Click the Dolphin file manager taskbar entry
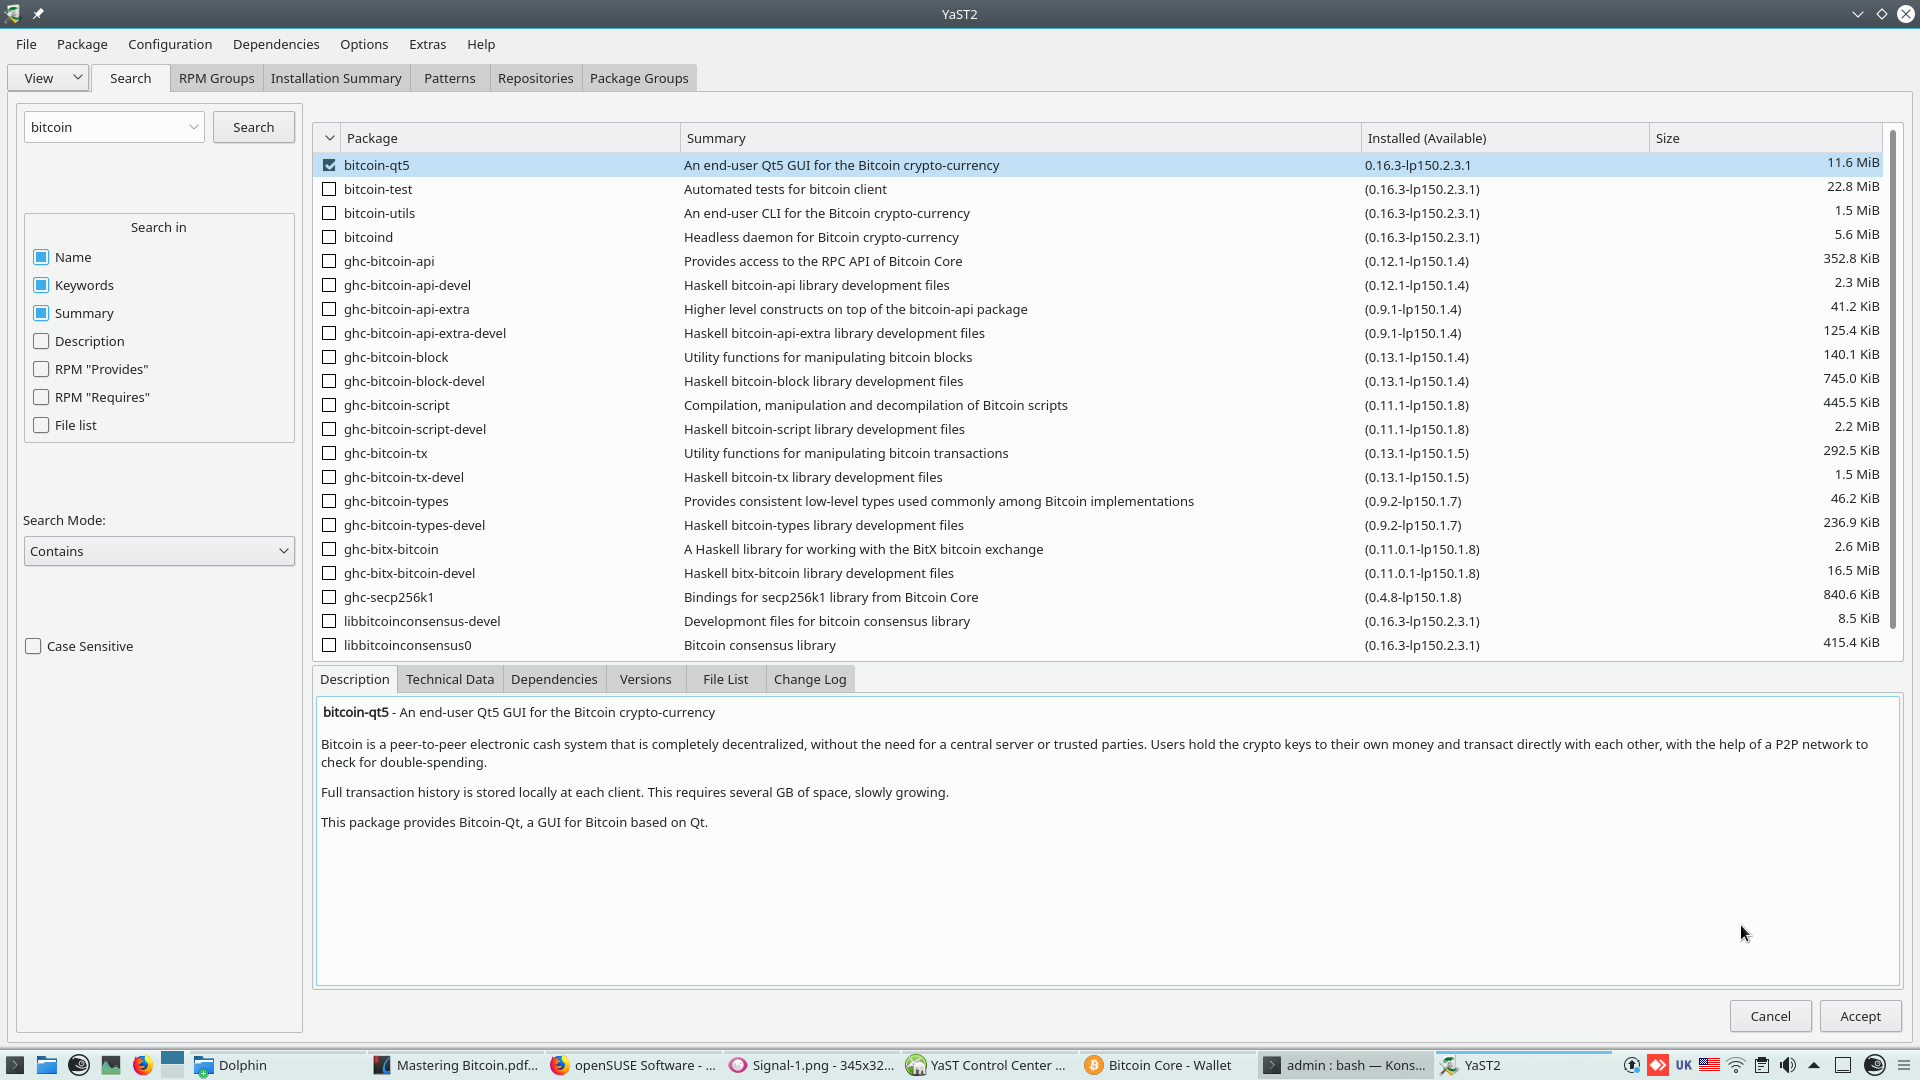This screenshot has width=1920, height=1080. click(x=232, y=1065)
